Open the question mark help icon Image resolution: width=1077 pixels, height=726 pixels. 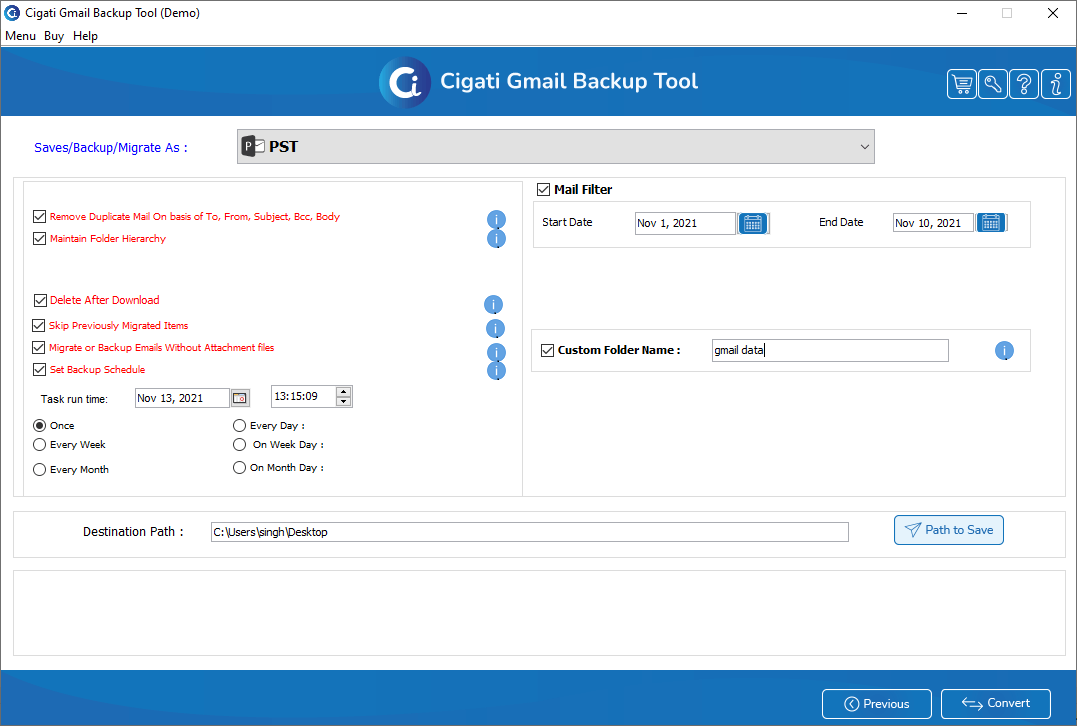tap(1023, 84)
